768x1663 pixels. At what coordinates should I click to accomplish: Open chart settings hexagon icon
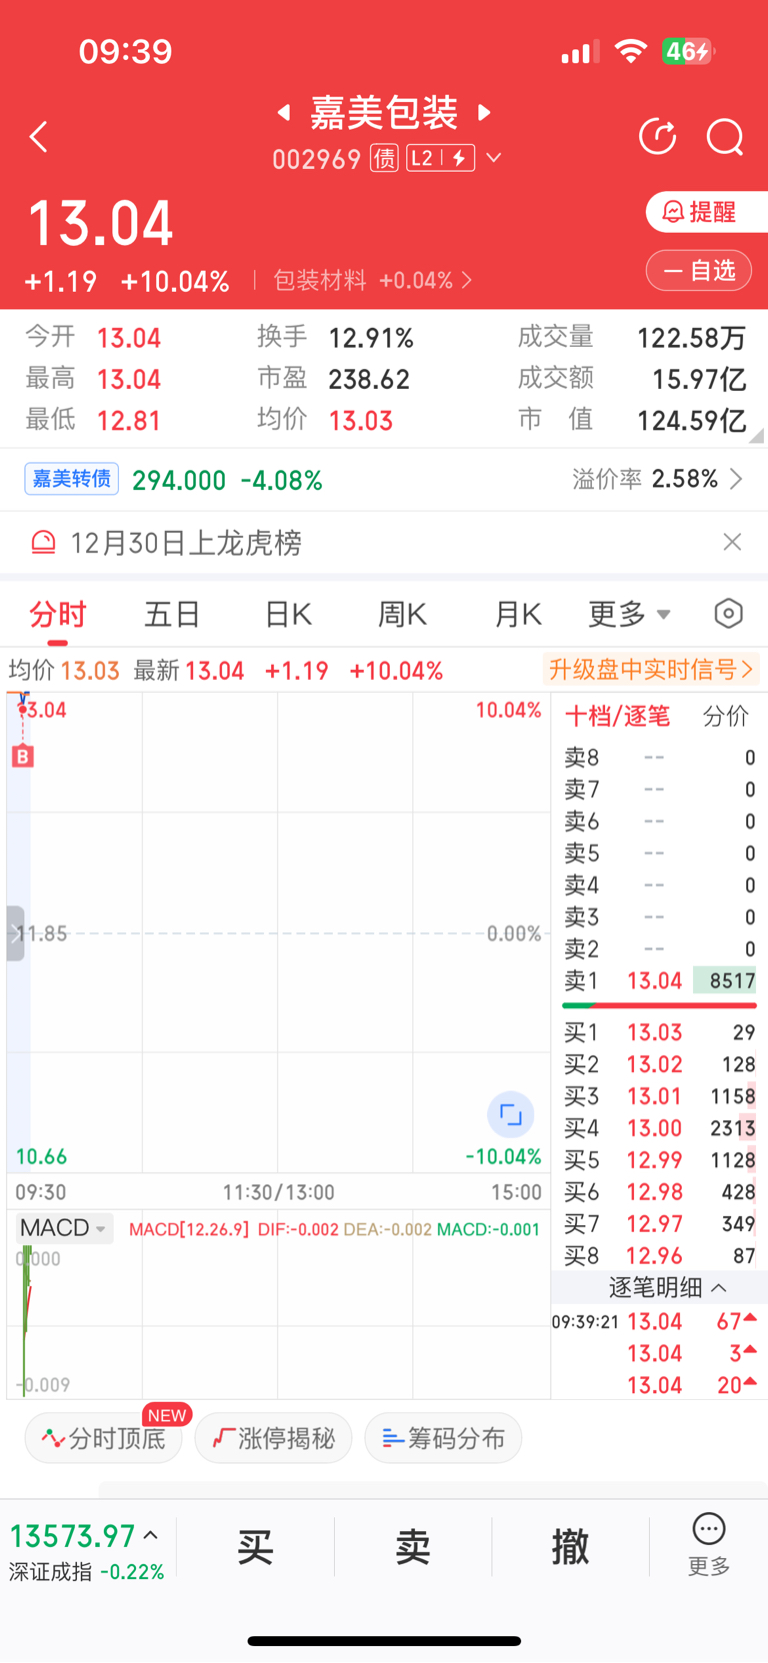tap(729, 613)
